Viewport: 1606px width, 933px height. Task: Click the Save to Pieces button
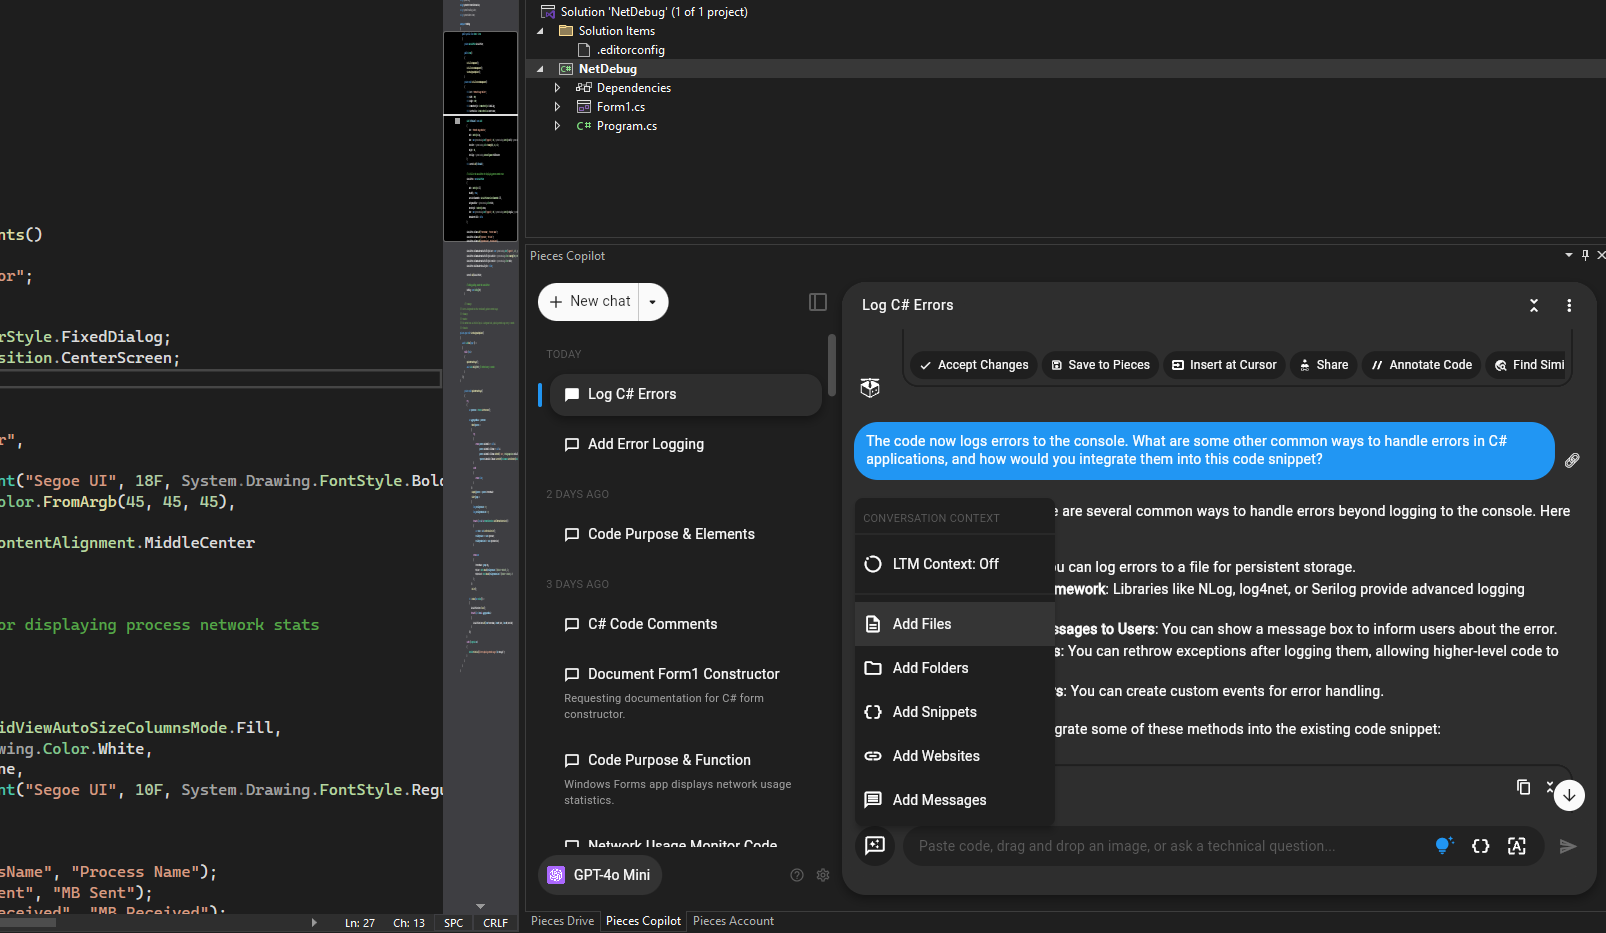pos(1101,365)
